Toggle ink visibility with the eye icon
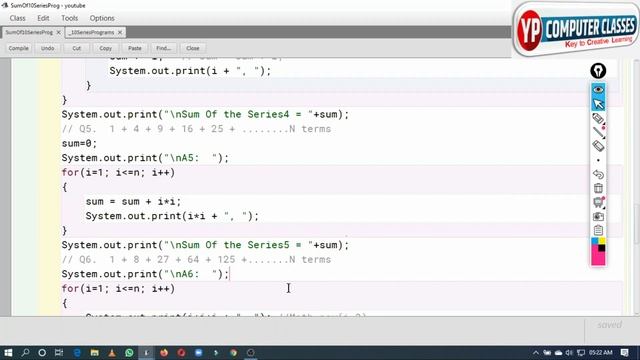 click(x=598, y=89)
